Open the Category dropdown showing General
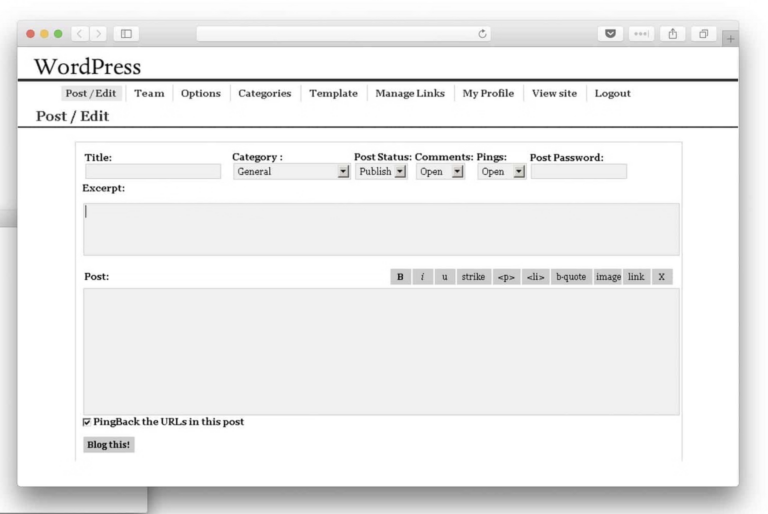This screenshot has height=514, width=768. click(291, 171)
